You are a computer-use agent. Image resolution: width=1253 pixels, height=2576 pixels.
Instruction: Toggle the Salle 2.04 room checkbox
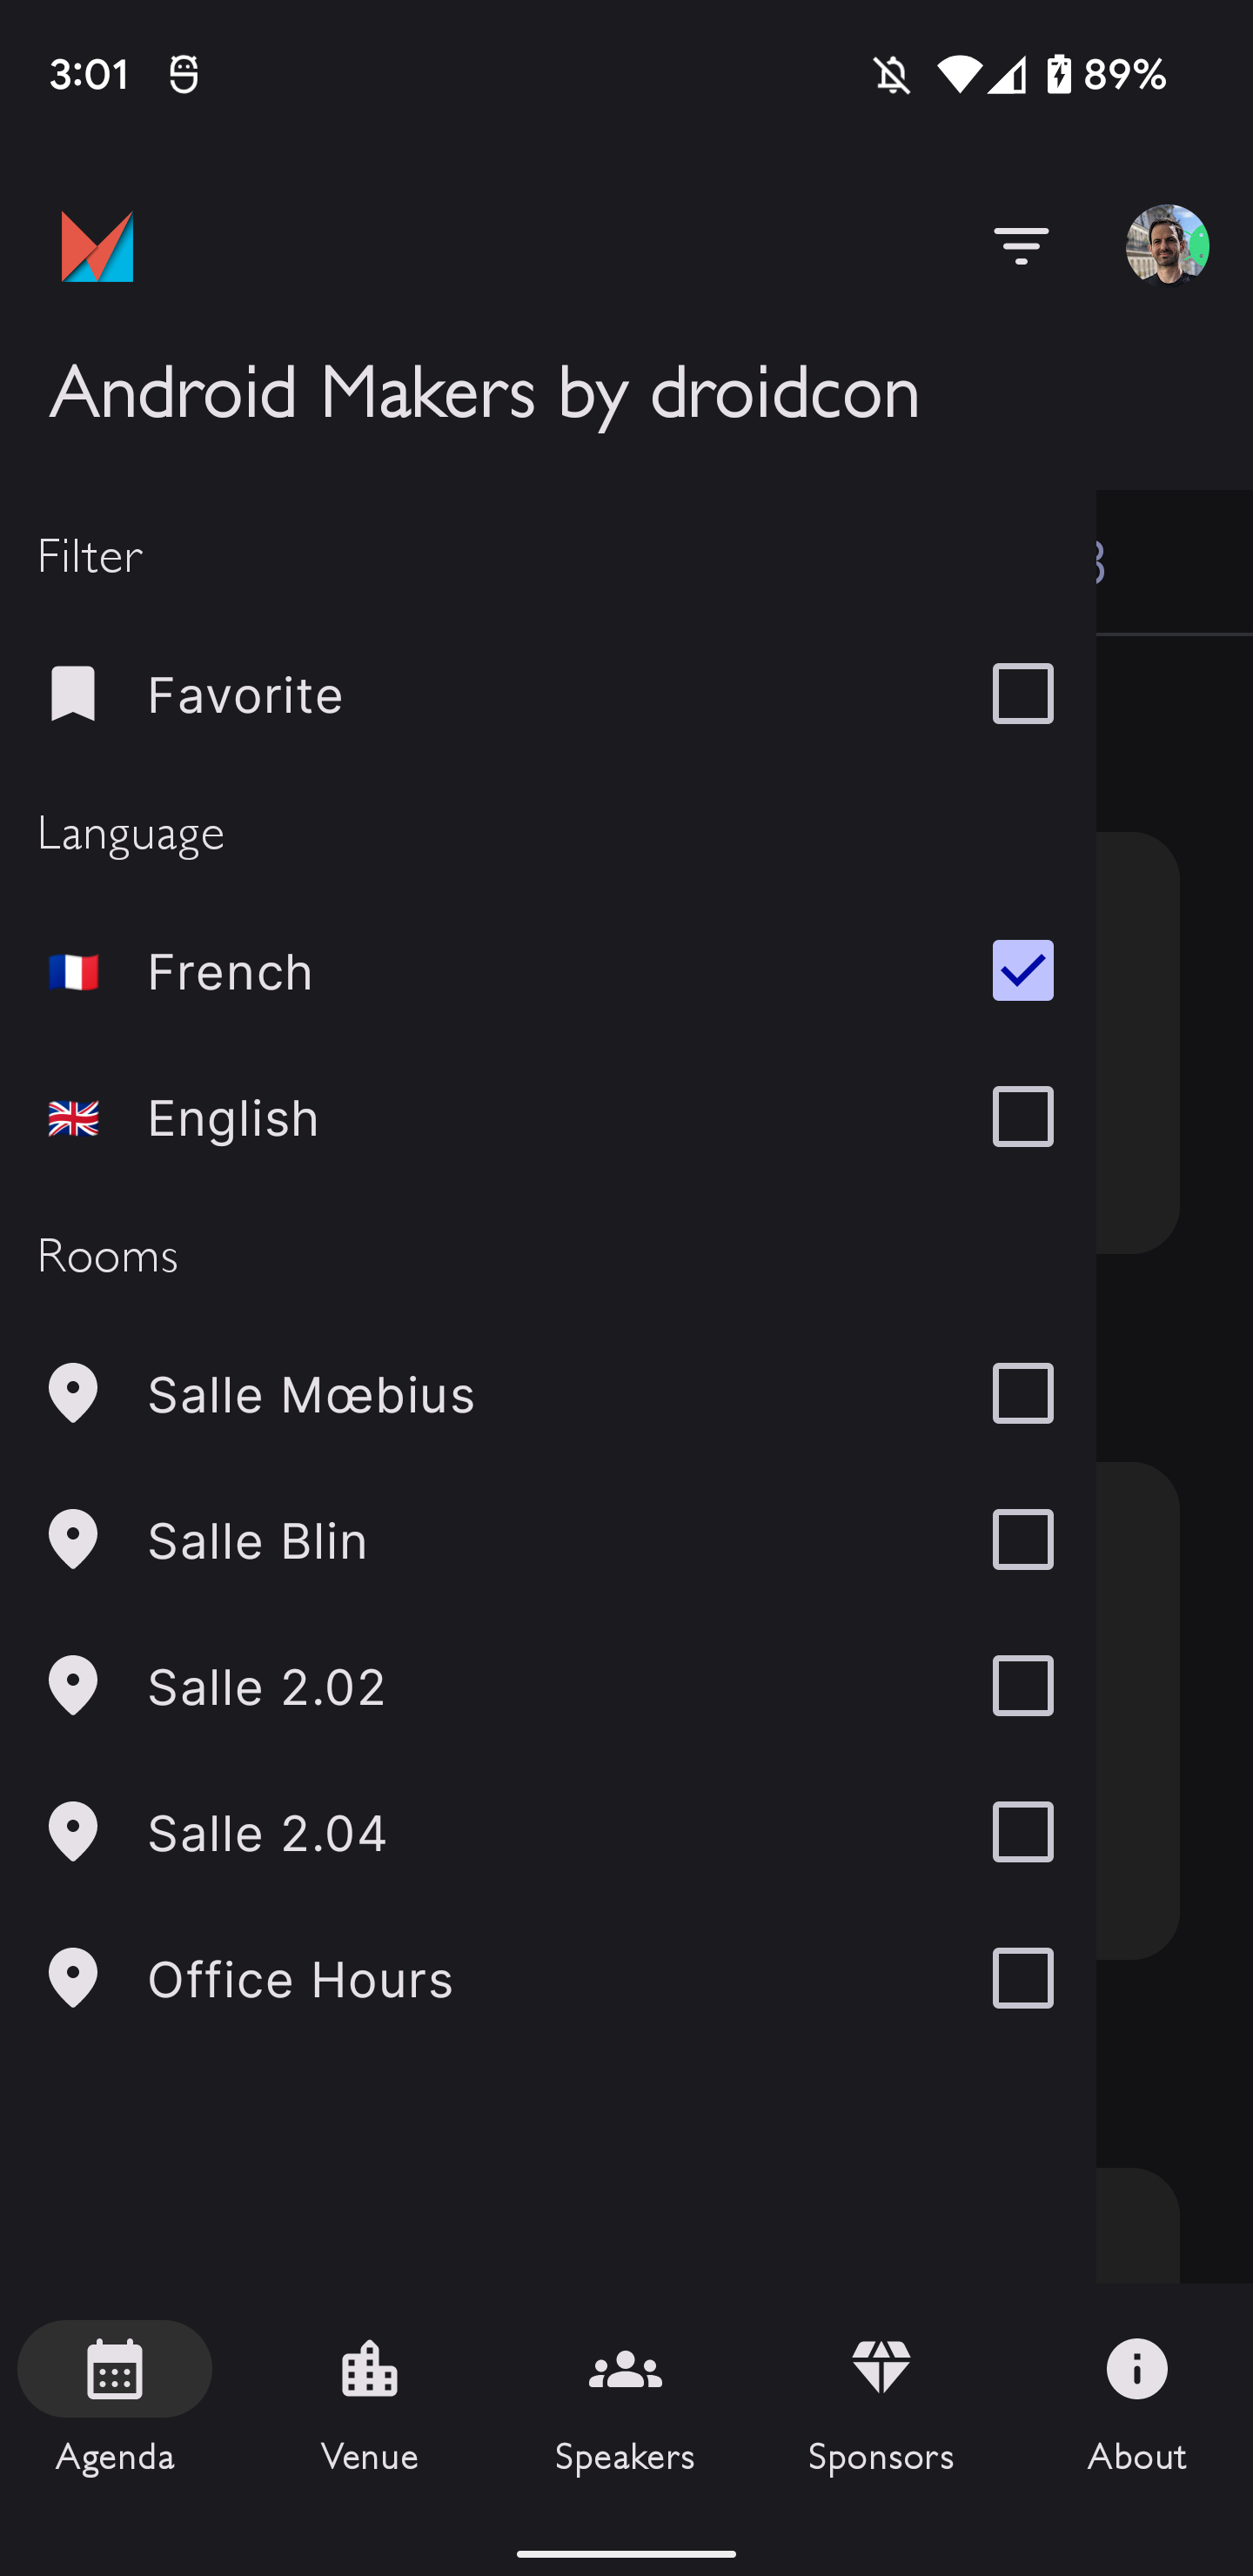click(1022, 1832)
